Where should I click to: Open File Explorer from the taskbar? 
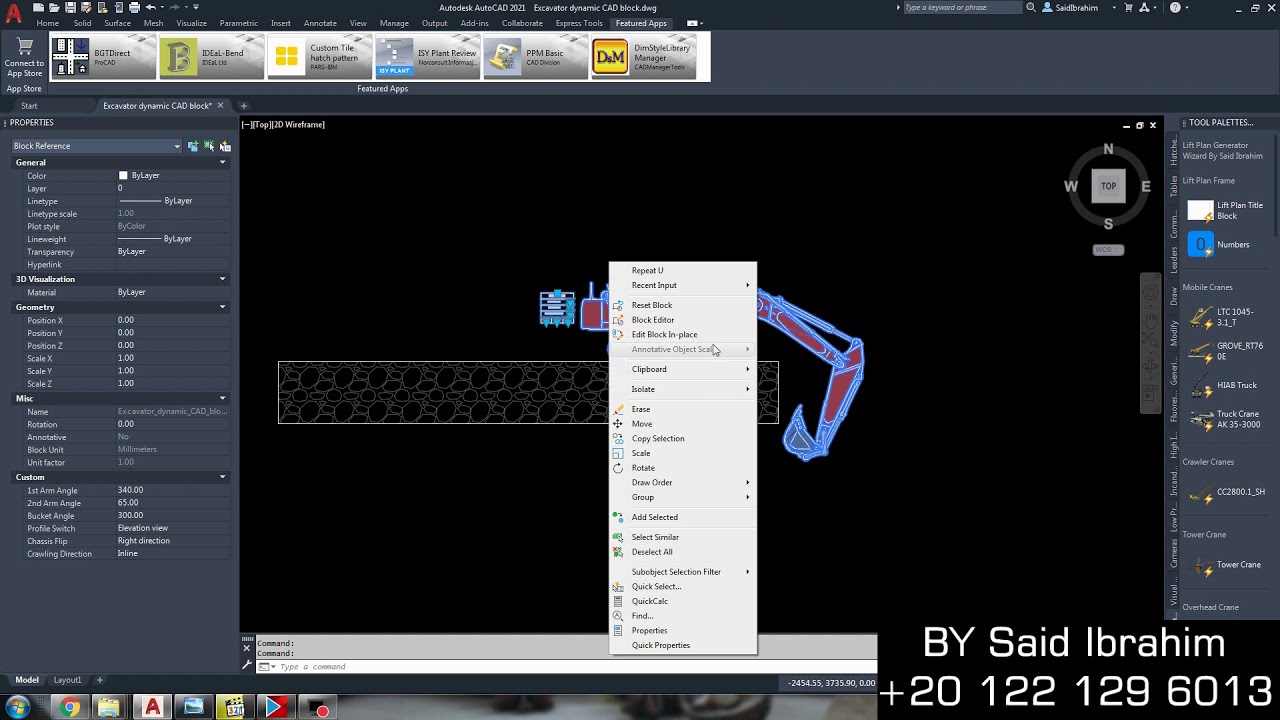click(x=108, y=708)
